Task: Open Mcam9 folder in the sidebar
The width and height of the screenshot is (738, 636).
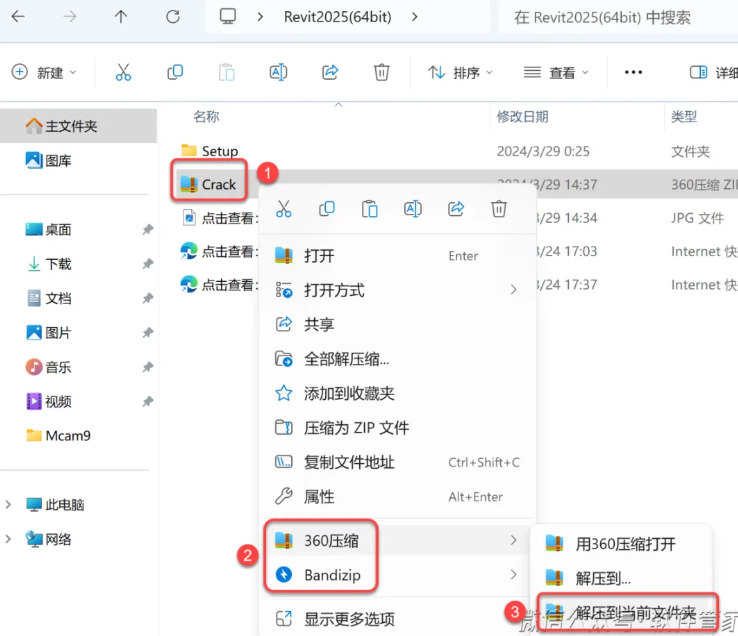Action: click(58, 435)
